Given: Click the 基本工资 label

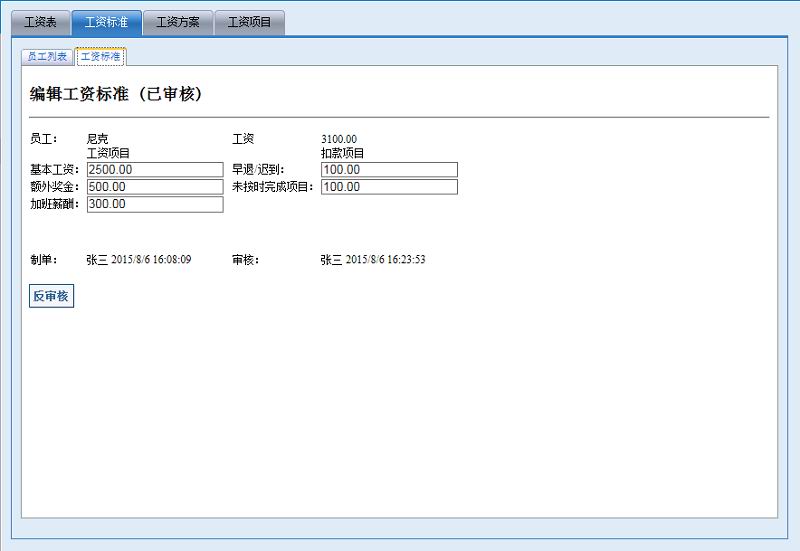Looking at the screenshot, I should 55,170.
